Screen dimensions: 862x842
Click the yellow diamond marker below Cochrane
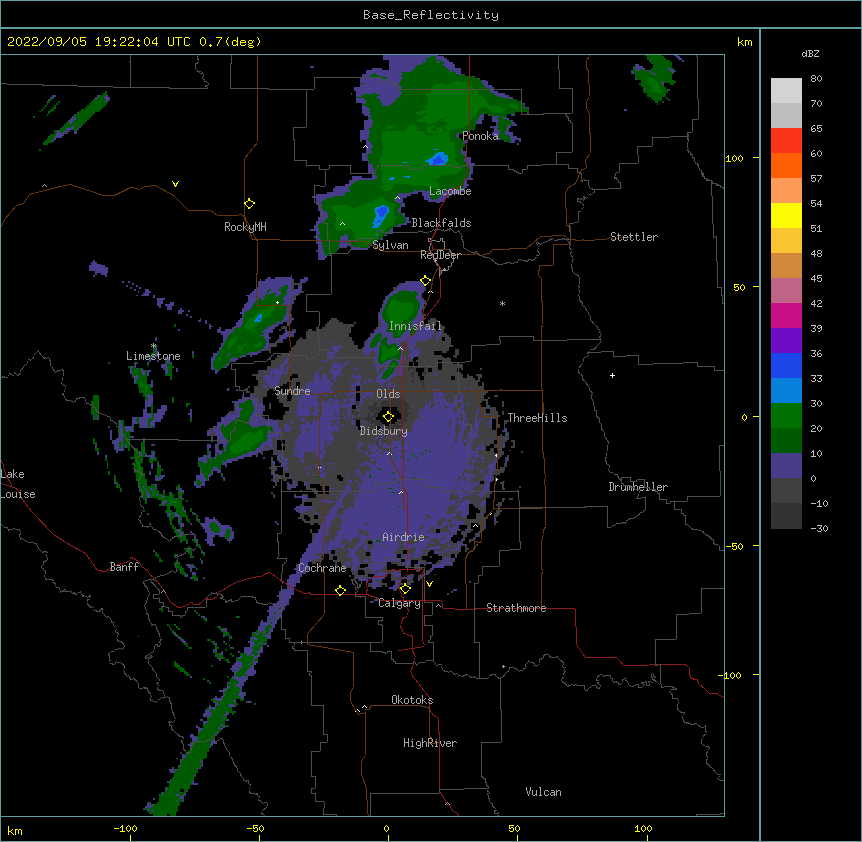[x=340, y=590]
